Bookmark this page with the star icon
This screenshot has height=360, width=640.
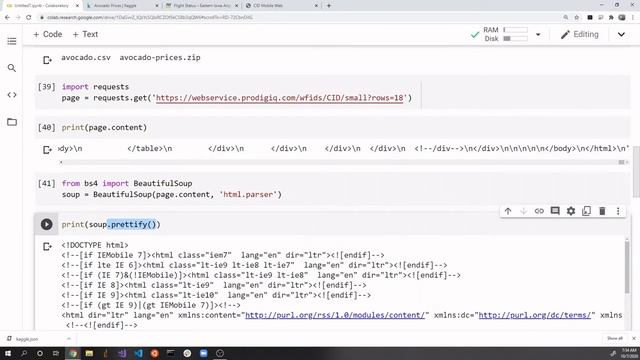(x=577, y=17)
